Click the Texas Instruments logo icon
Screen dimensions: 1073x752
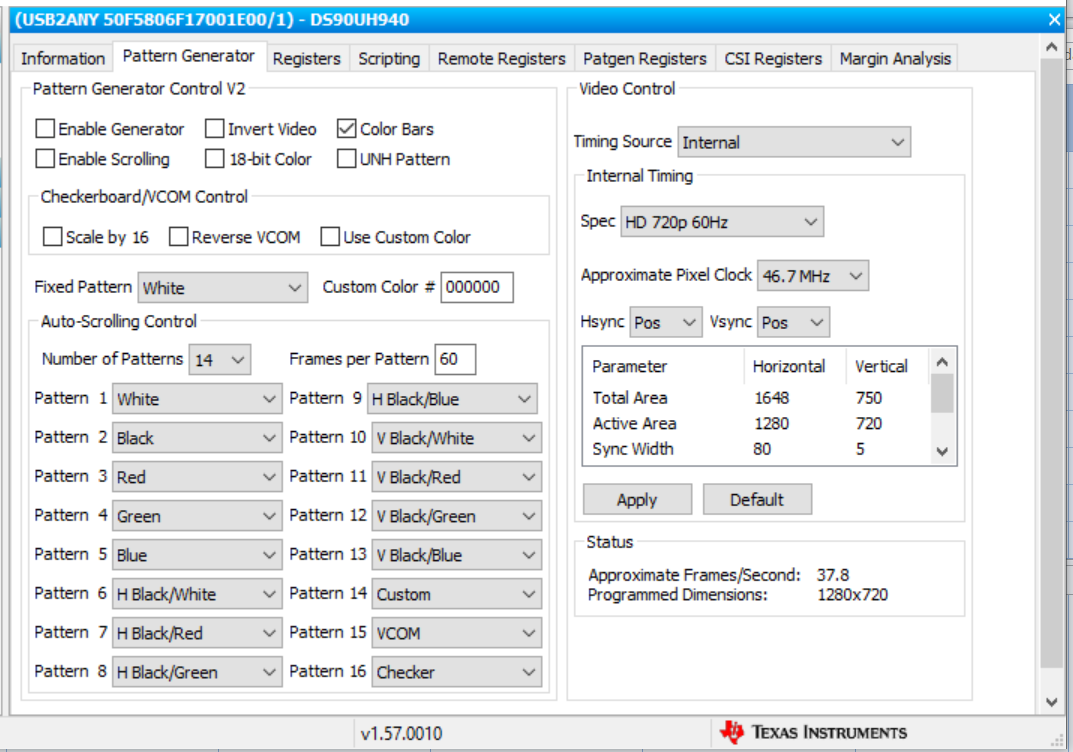pyautogui.click(x=732, y=732)
